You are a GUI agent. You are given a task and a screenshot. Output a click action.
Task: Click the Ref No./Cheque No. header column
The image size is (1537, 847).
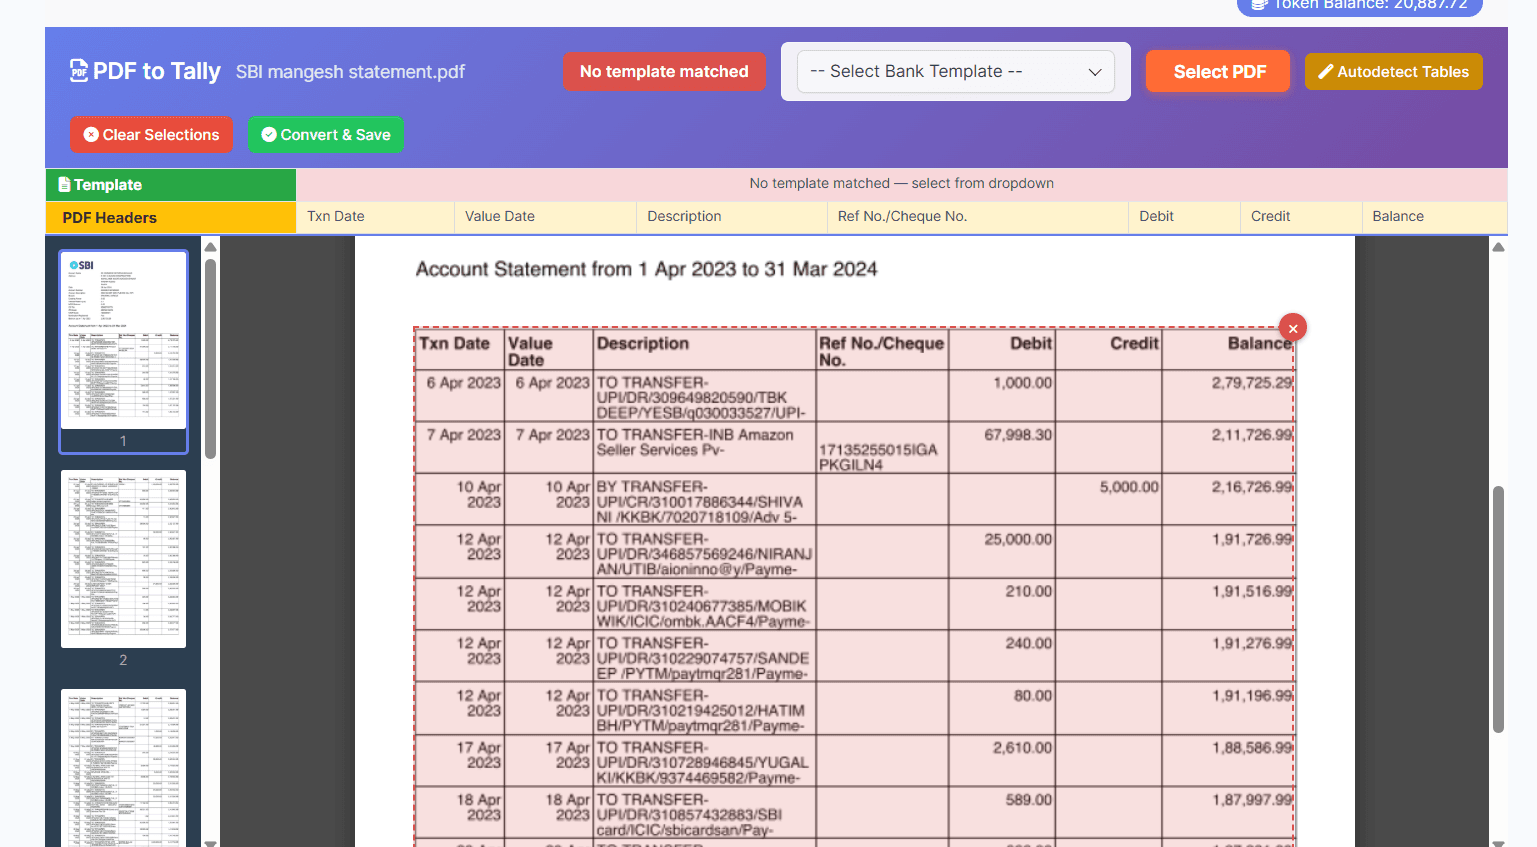(x=977, y=217)
